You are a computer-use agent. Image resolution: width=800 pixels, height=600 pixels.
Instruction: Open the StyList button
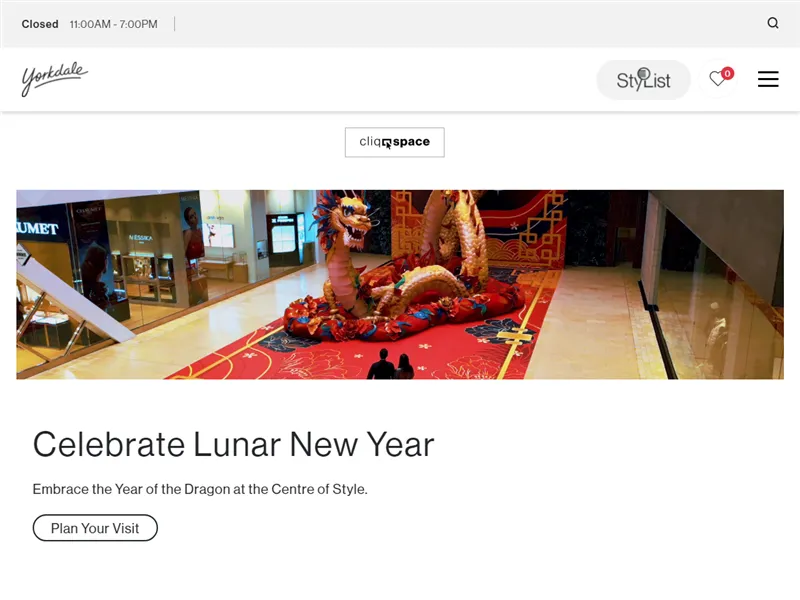(643, 80)
